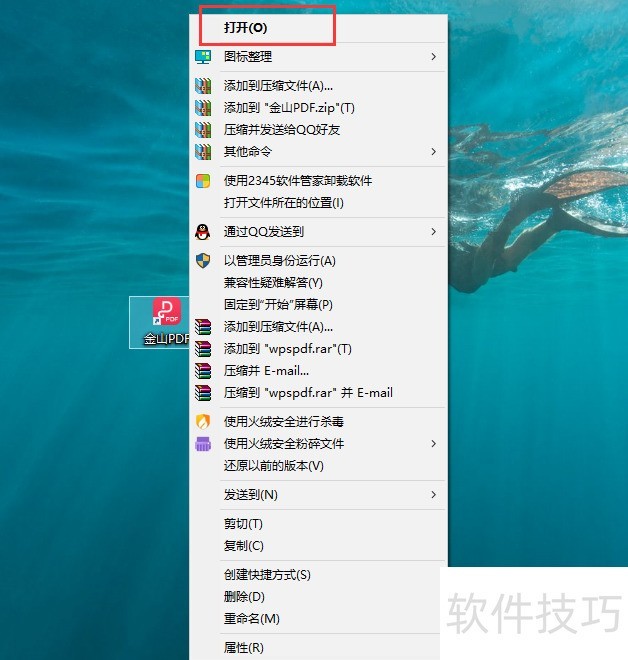Click the 2345软件管家 colorful icon
Screen dimensions: 628x660
point(203,181)
